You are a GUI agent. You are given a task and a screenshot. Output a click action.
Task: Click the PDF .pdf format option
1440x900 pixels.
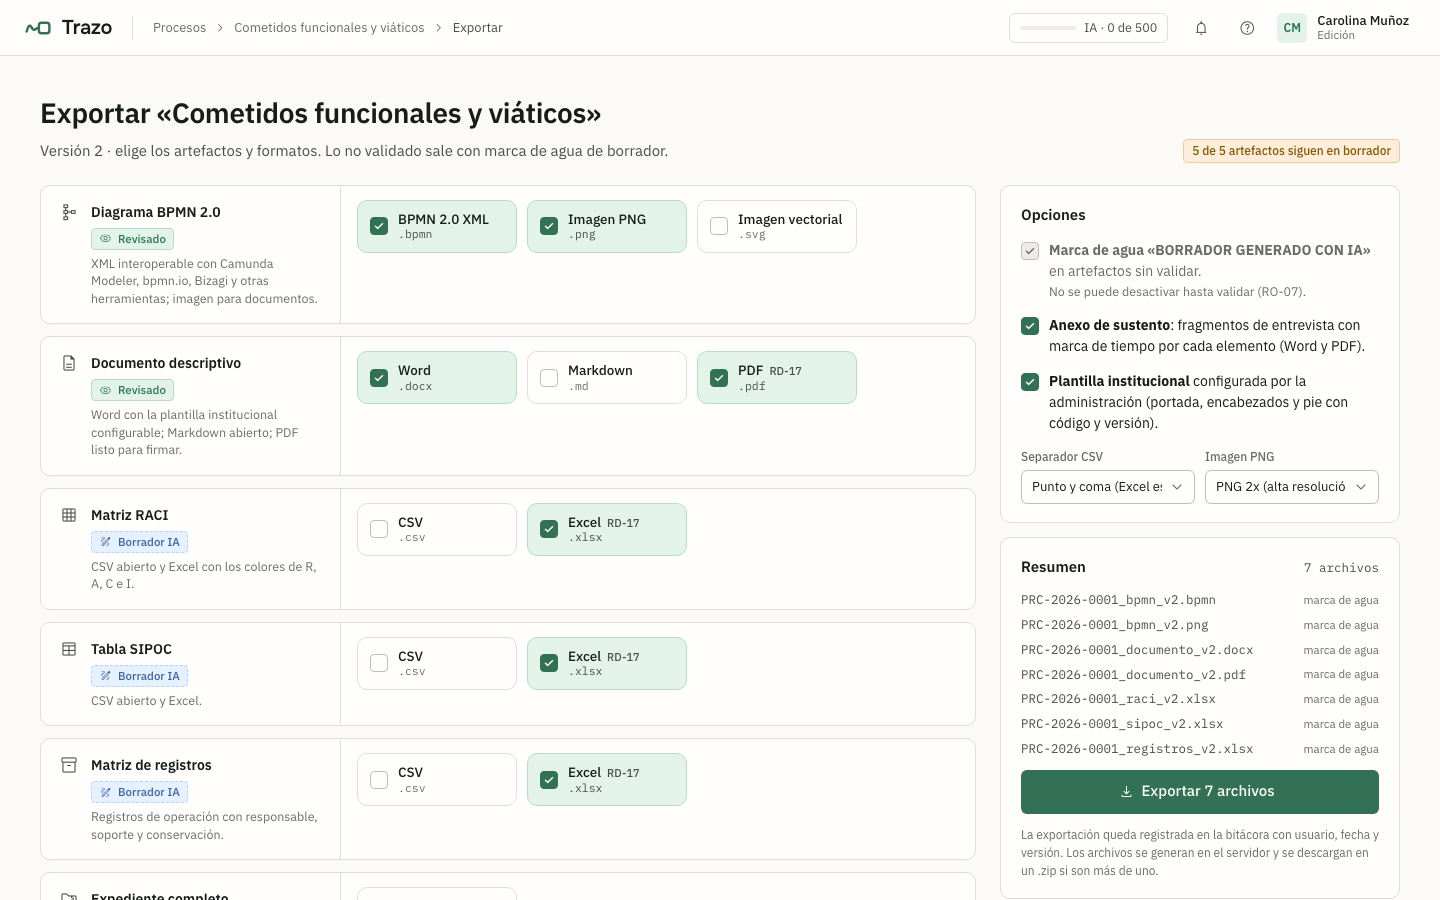click(777, 378)
